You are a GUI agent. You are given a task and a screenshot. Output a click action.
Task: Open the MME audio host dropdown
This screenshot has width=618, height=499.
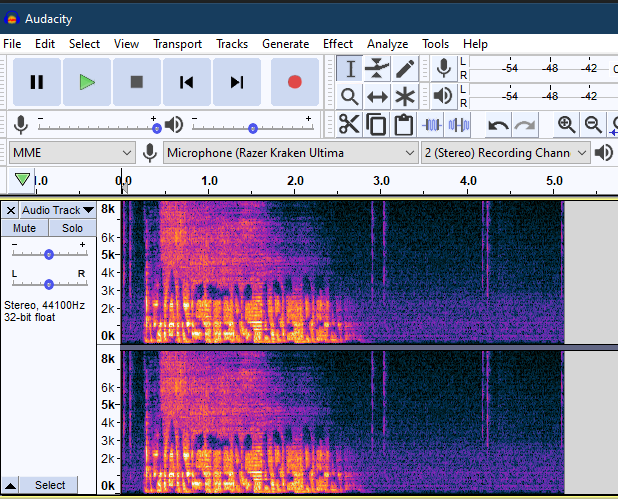pyautogui.click(x=72, y=153)
